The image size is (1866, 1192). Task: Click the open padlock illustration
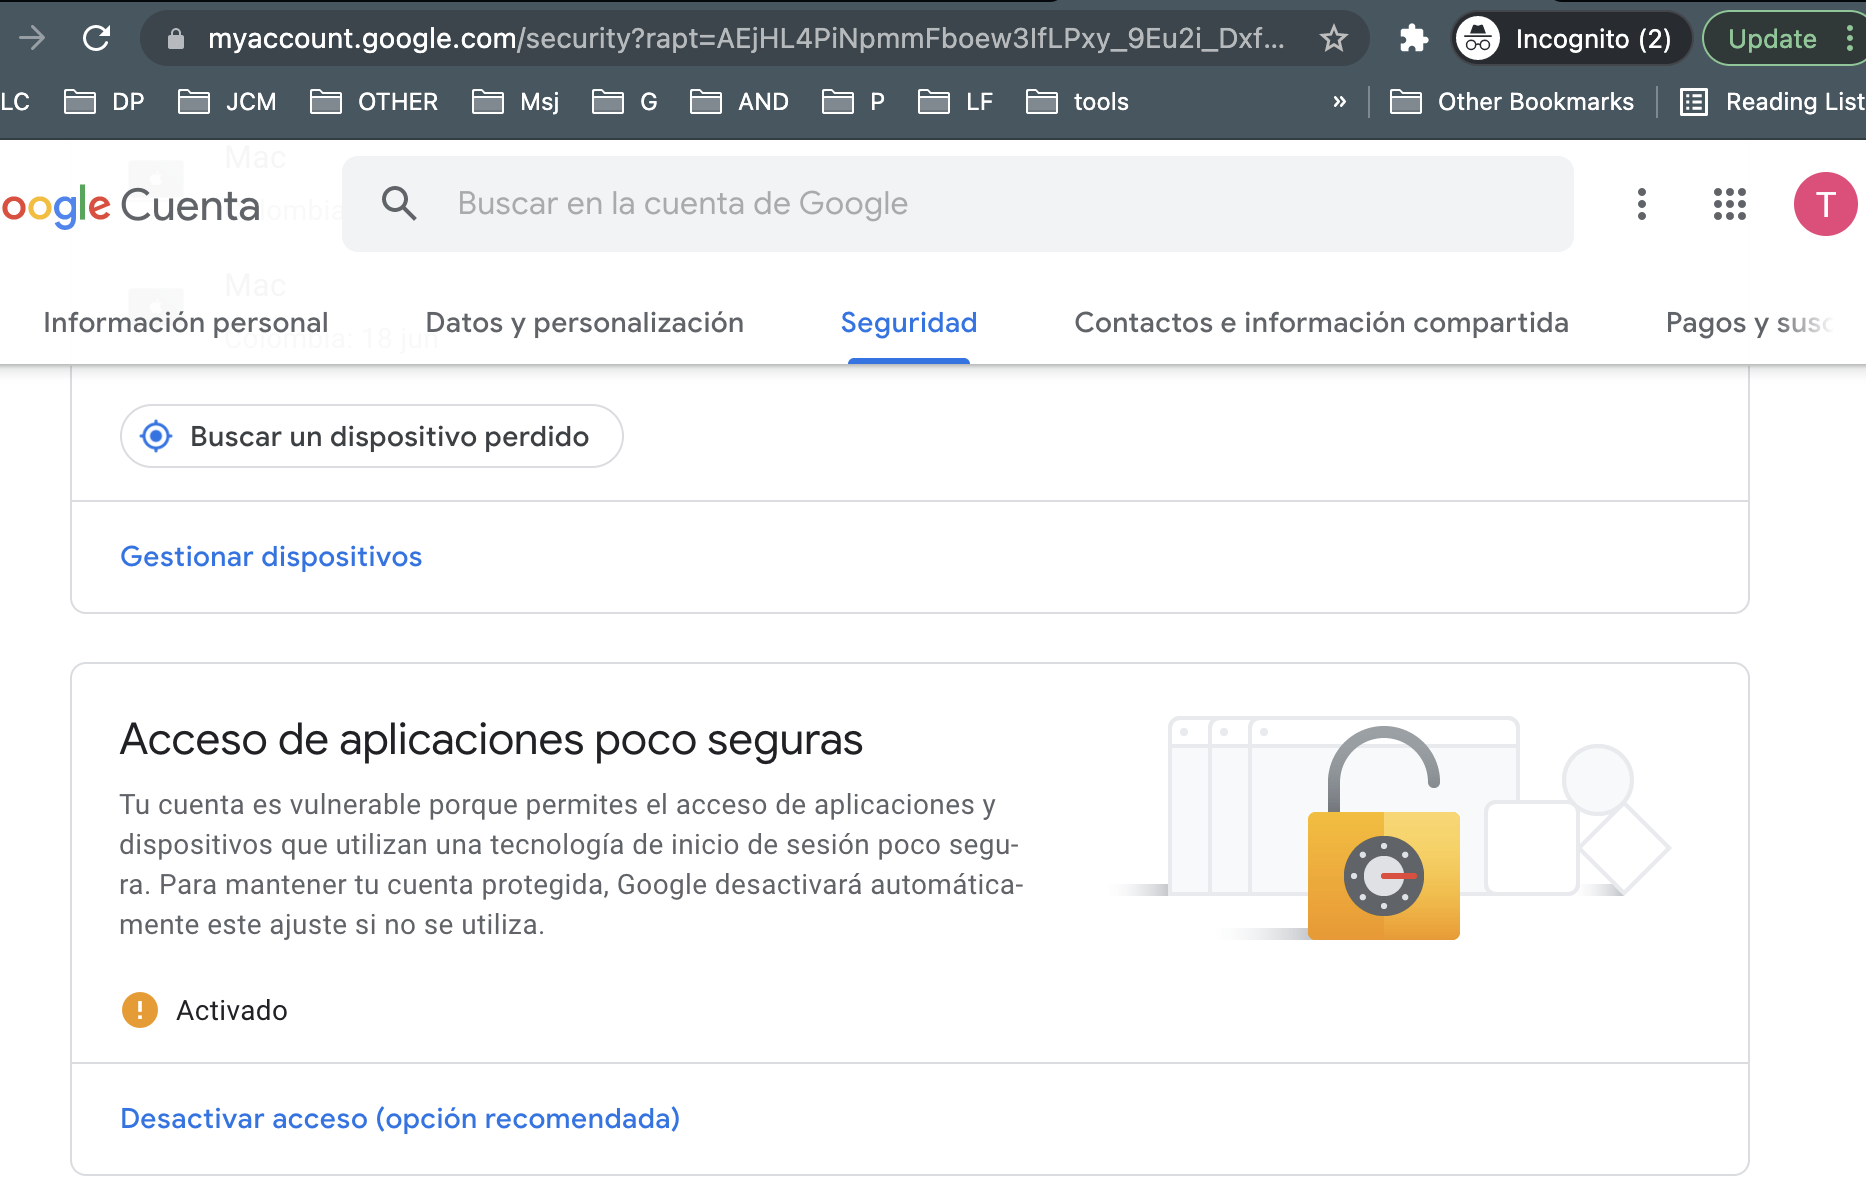point(1384,834)
